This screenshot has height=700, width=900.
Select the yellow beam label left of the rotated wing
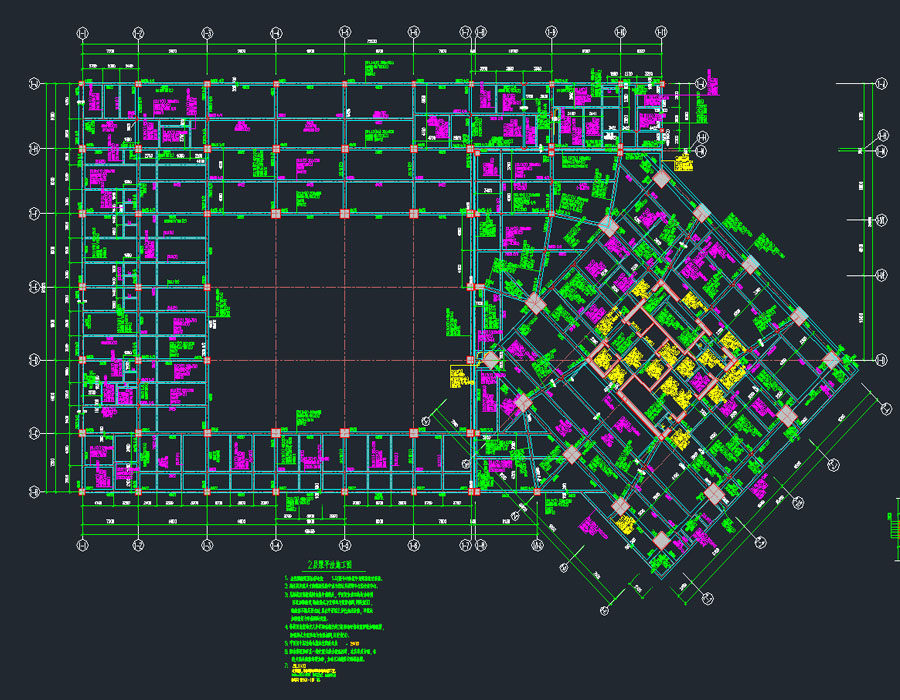[x=458, y=378]
